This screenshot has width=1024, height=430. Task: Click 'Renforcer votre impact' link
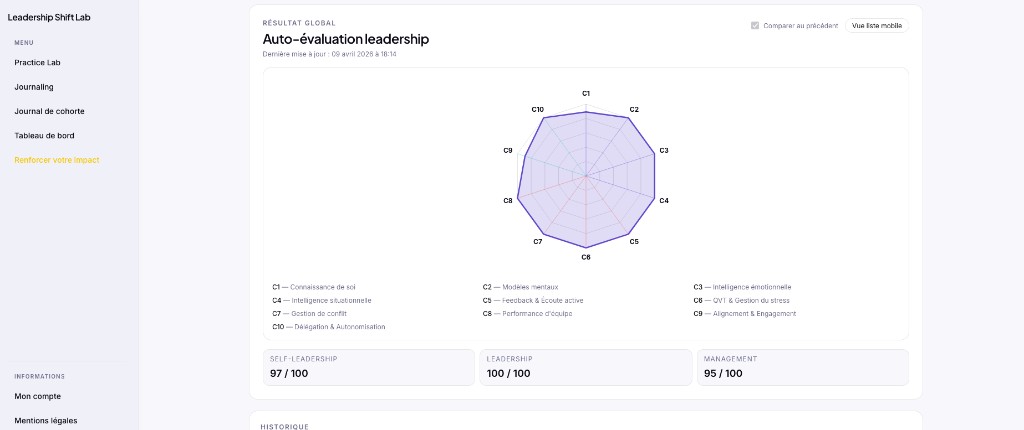pos(57,160)
